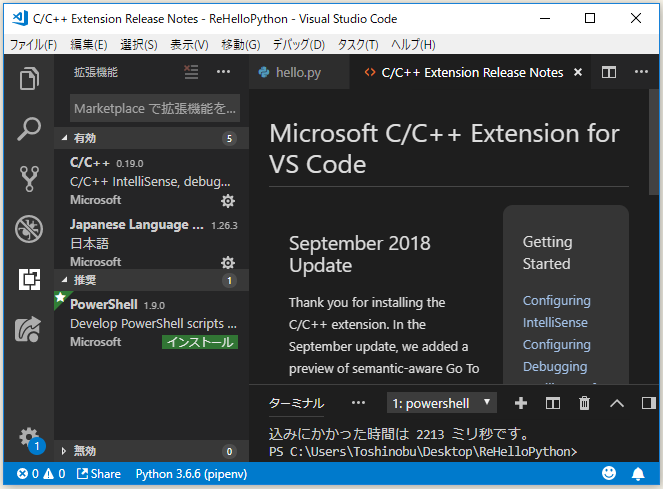Viewport: 663px width, 489px height.
Task: Open the Debug view
Action: tap(29, 229)
